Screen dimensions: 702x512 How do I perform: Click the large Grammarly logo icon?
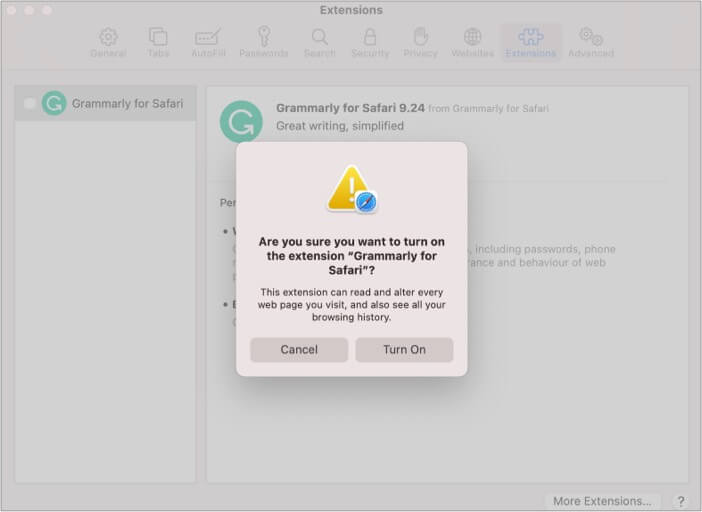[241, 122]
